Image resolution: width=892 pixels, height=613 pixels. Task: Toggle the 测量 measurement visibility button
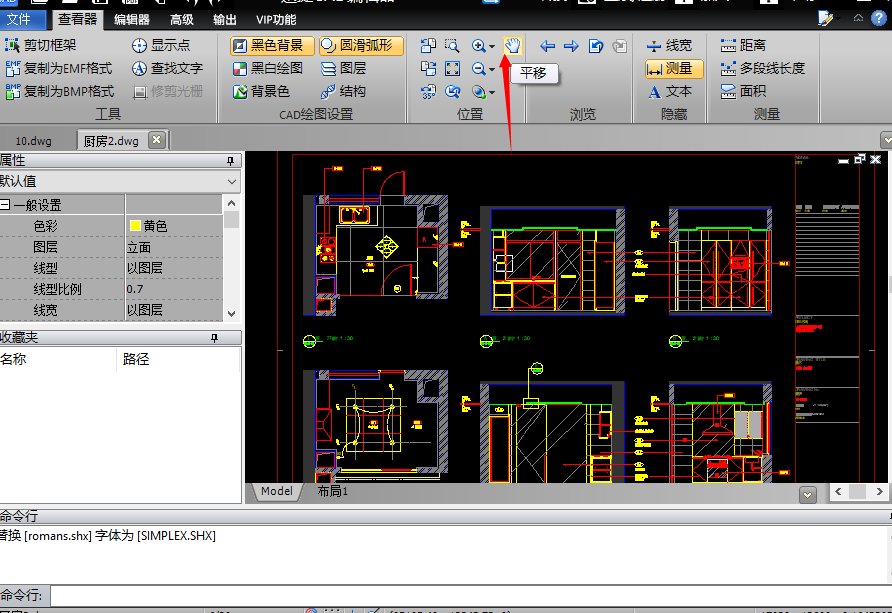pyautogui.click(x=674, y=69)
